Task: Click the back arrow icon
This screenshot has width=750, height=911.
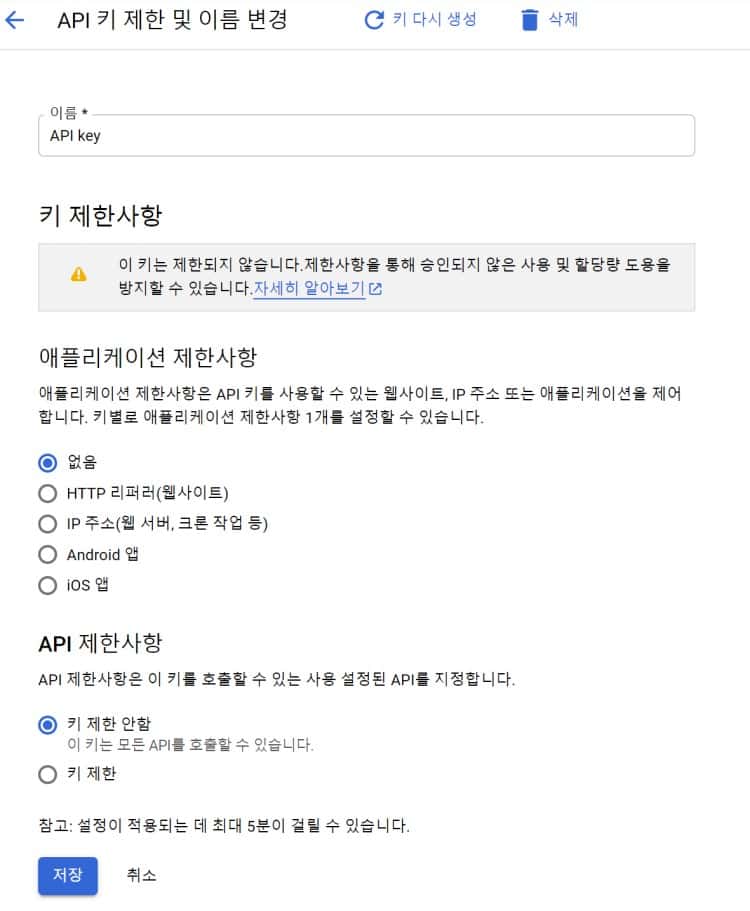Action: click(15, 20)
